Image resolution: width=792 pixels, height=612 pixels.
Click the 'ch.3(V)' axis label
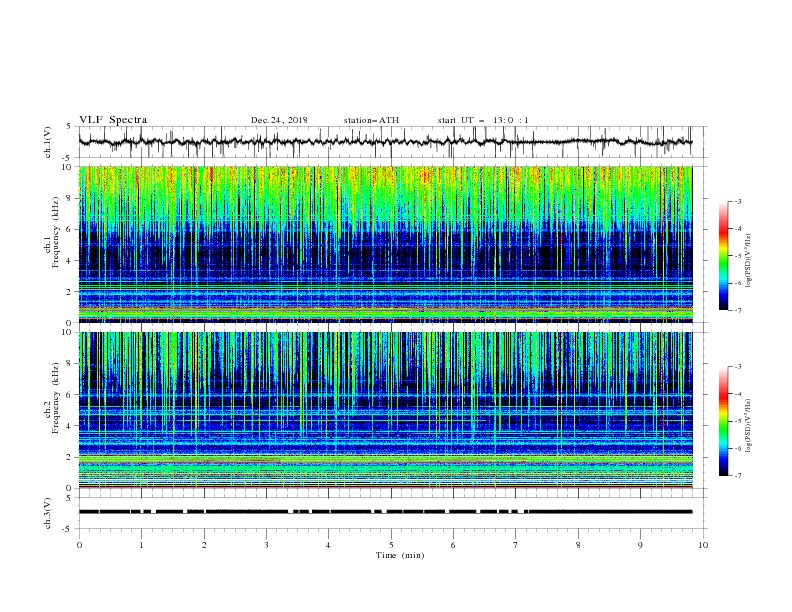point(48,513)
